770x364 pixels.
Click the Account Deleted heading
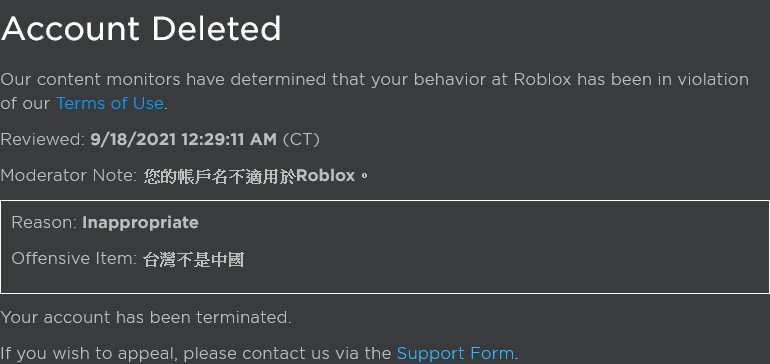(x=141, y=29)
